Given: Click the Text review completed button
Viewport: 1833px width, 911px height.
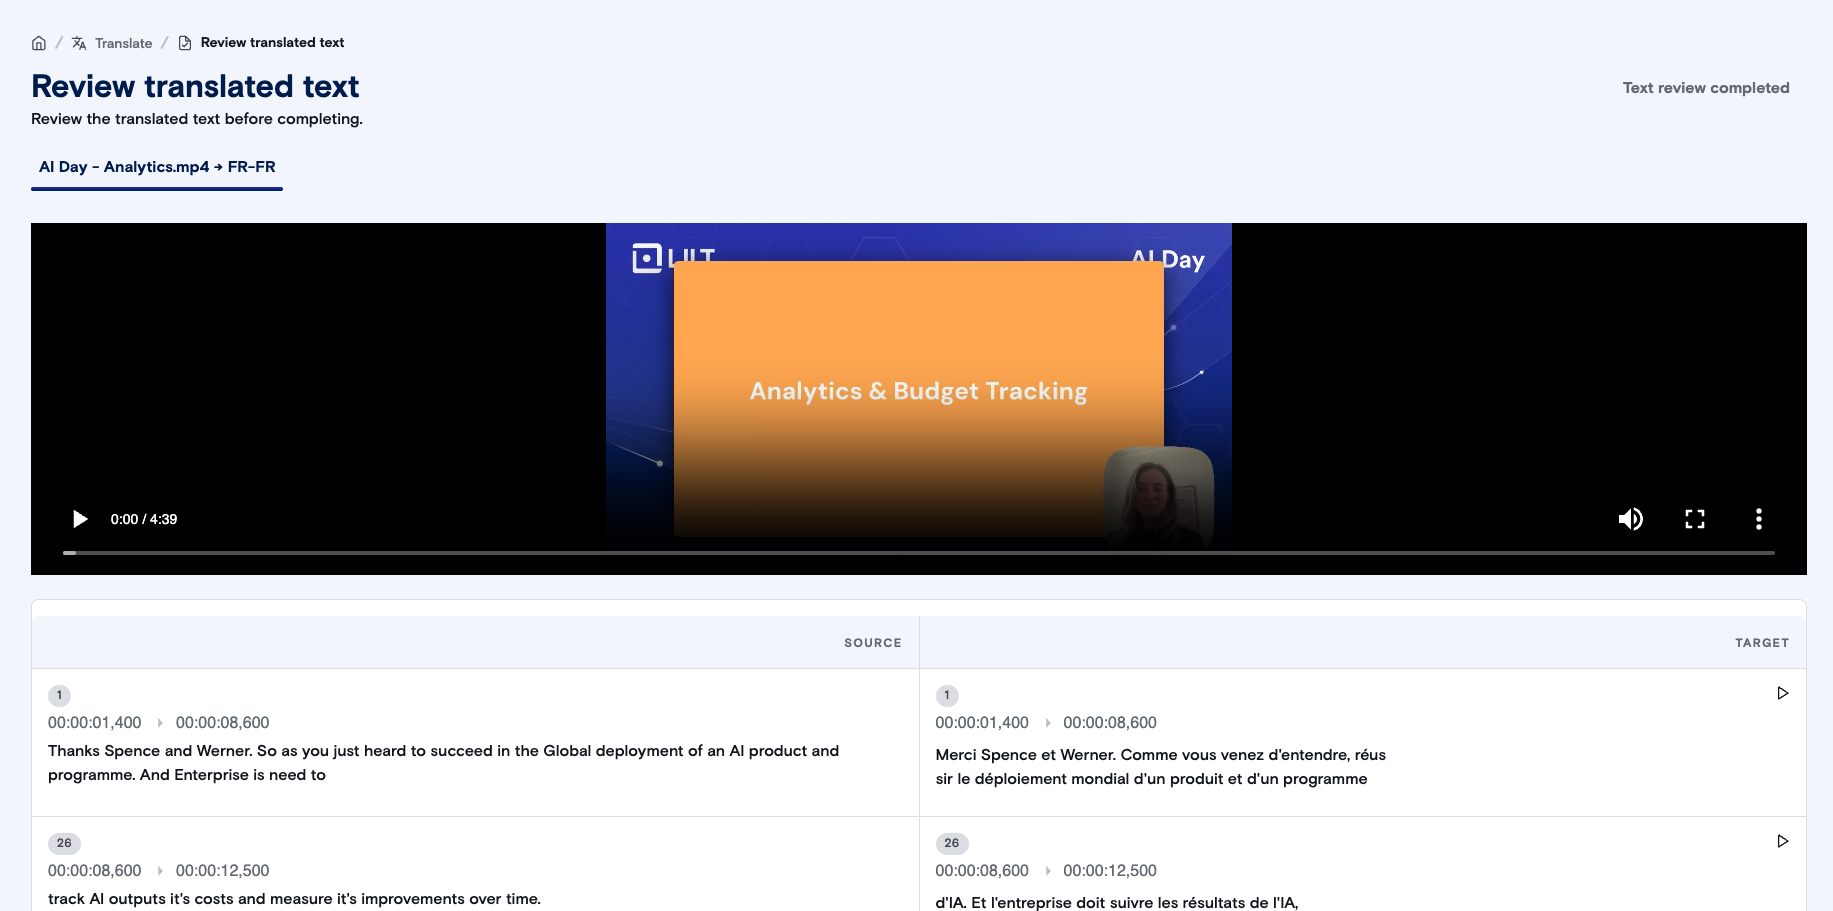Looking at the screenshot, I should click(x=1706, y=88).
